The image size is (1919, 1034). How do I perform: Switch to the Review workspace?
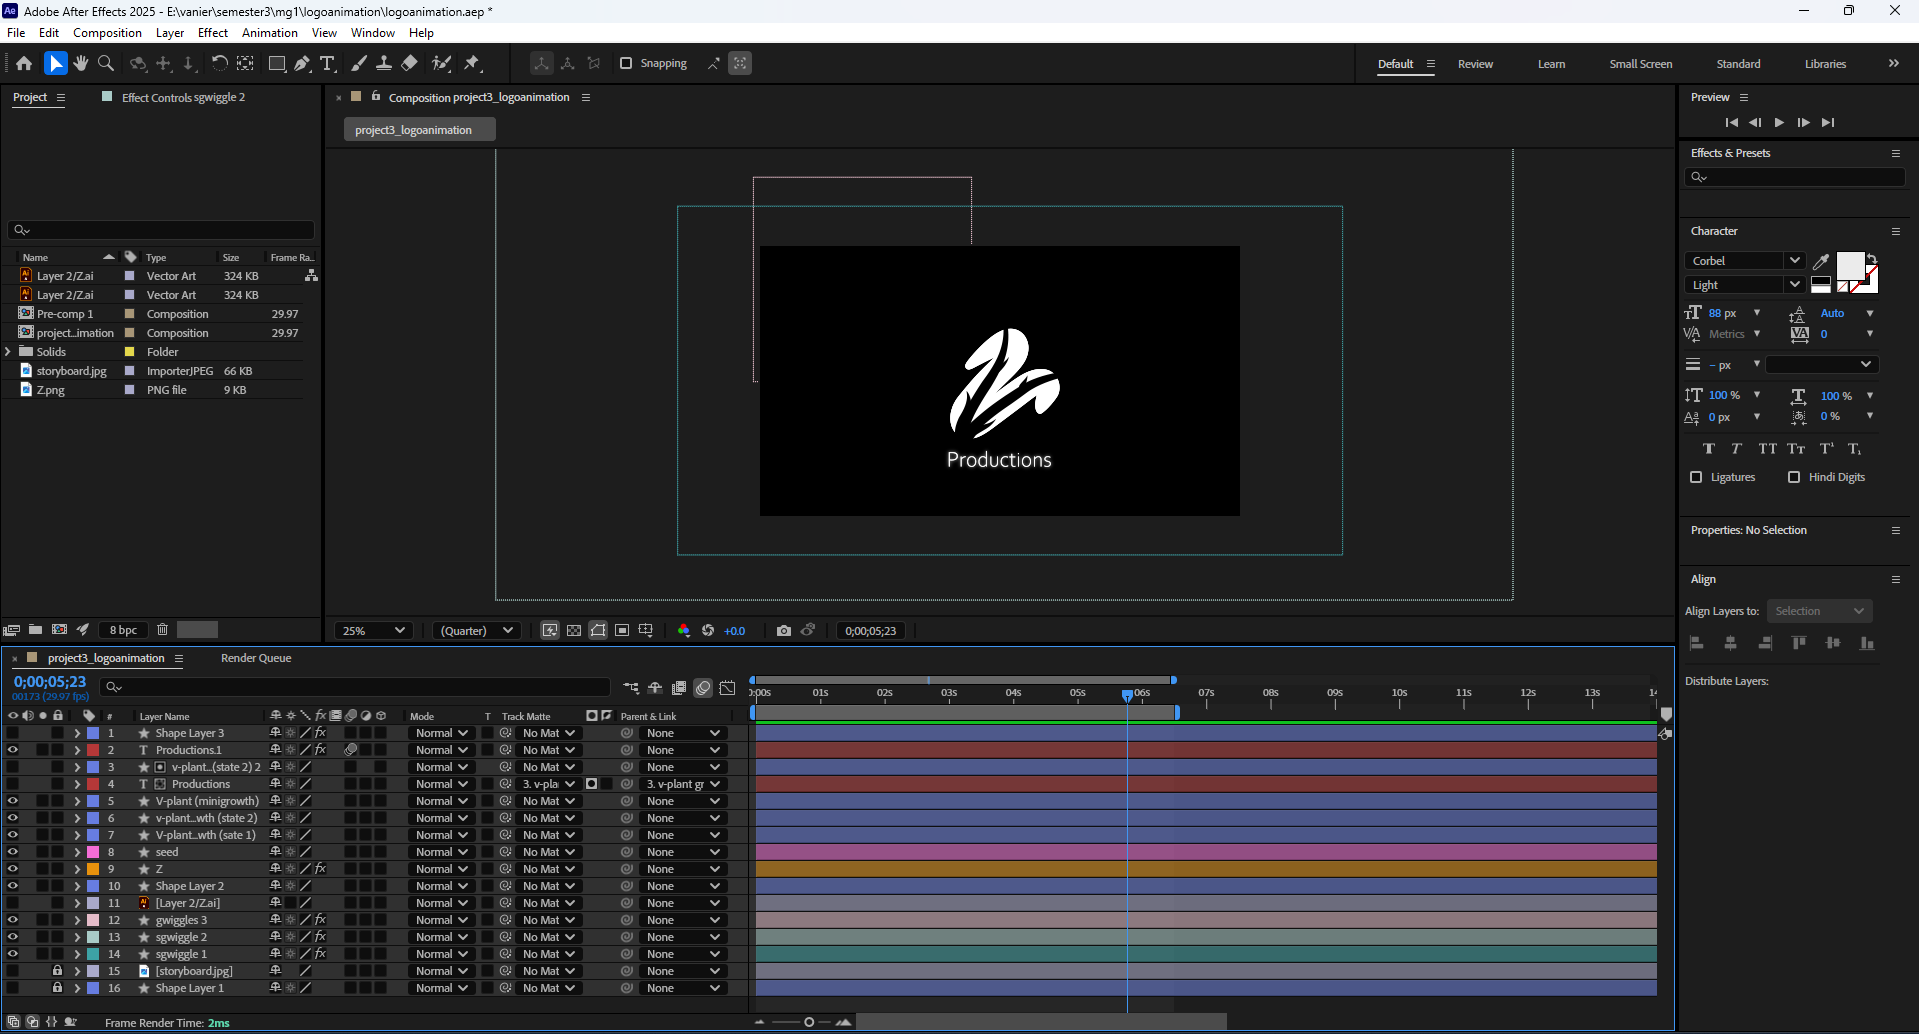(x=1475, y=64)
